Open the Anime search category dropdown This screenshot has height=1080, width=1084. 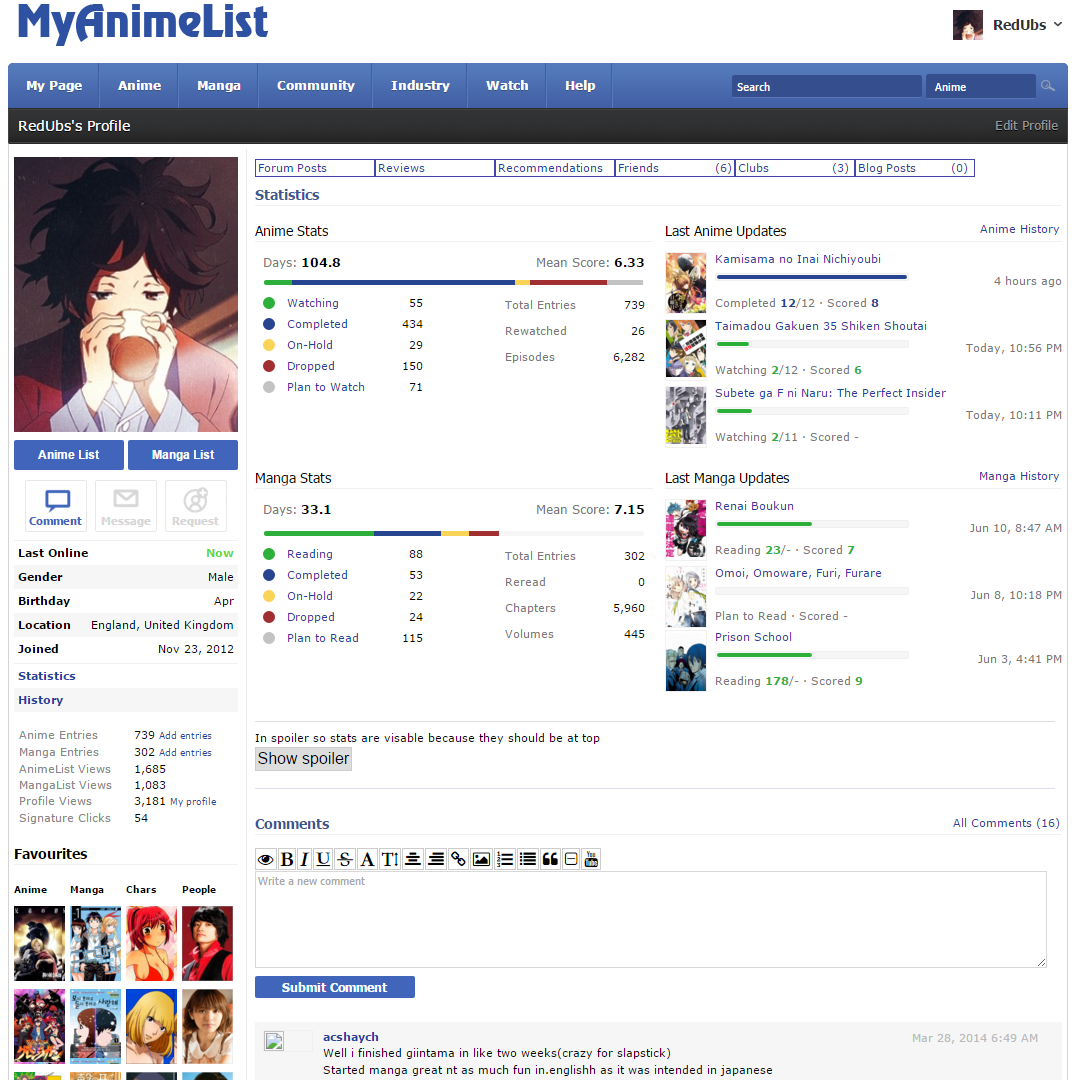click(x=980, y=87)
